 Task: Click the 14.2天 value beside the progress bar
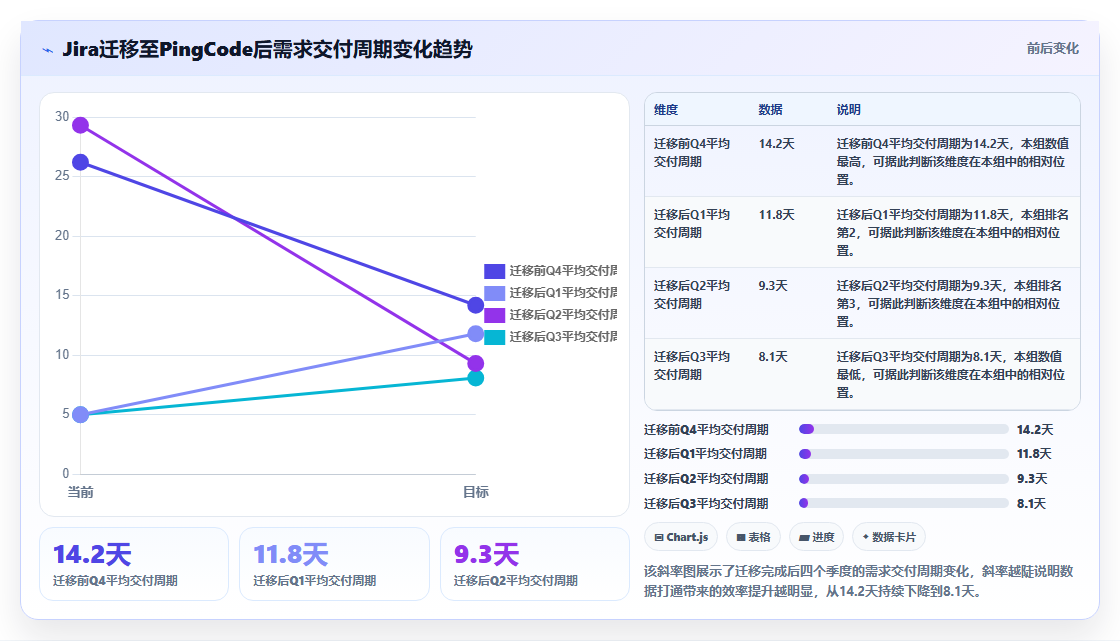click(1035, 429)
